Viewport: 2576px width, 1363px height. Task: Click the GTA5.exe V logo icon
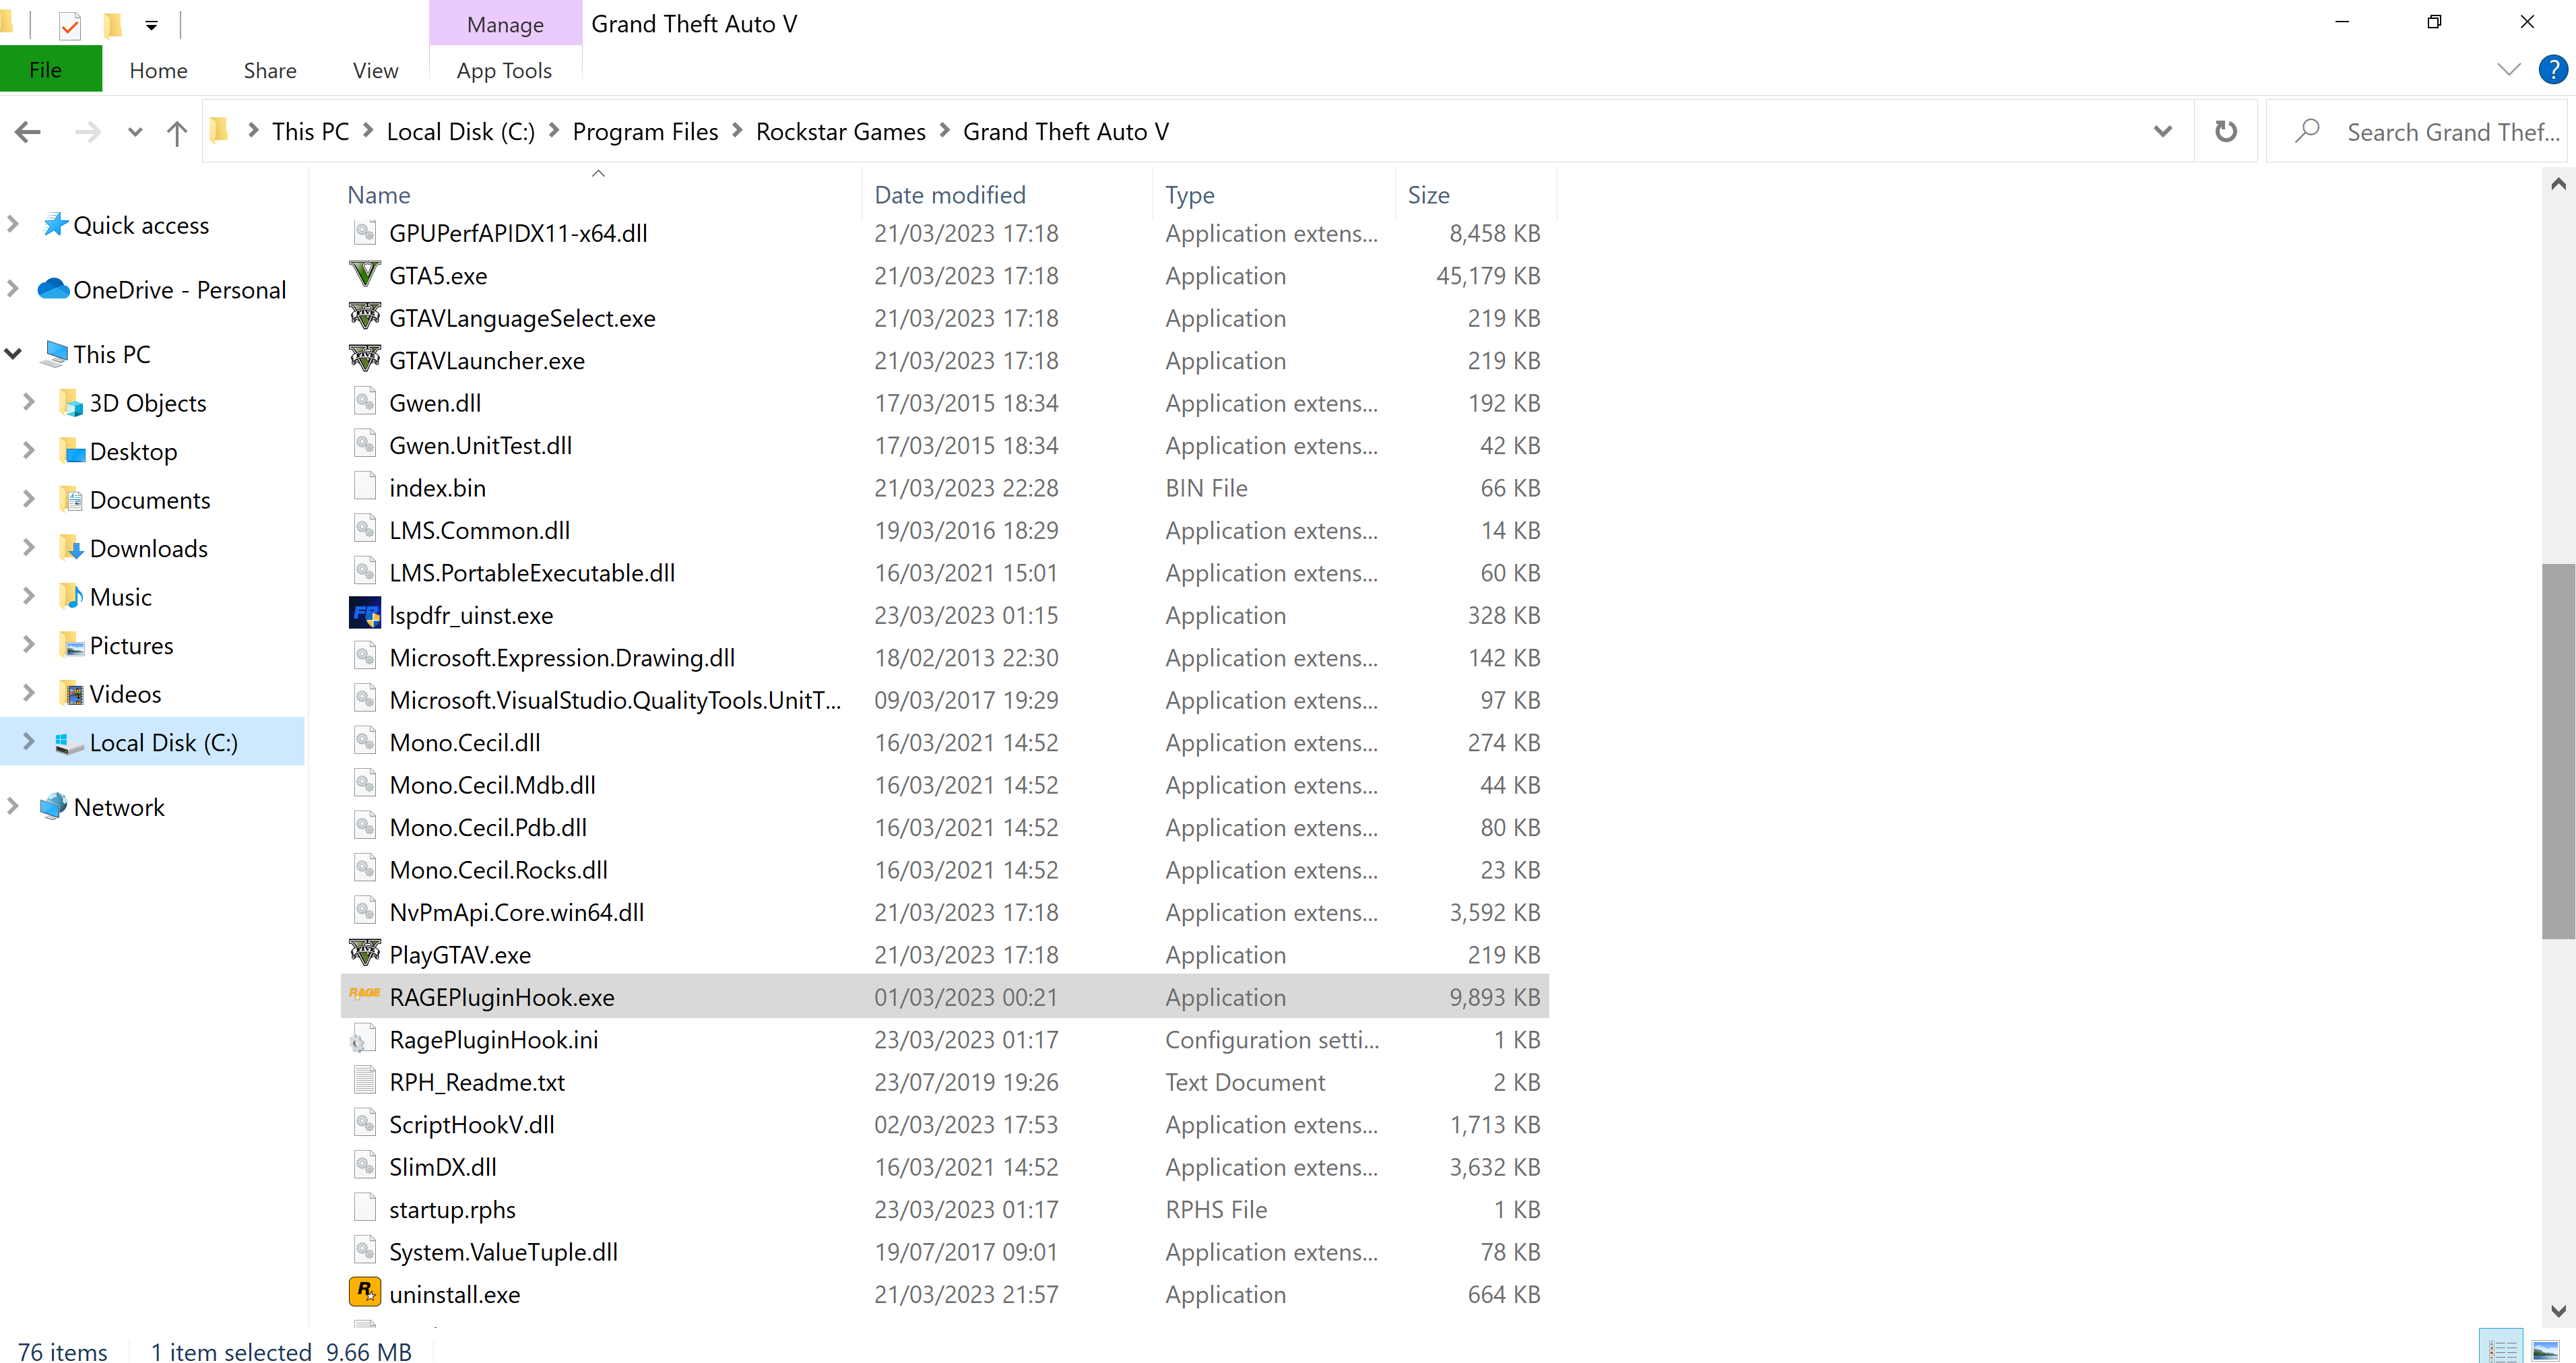(365, 275)
